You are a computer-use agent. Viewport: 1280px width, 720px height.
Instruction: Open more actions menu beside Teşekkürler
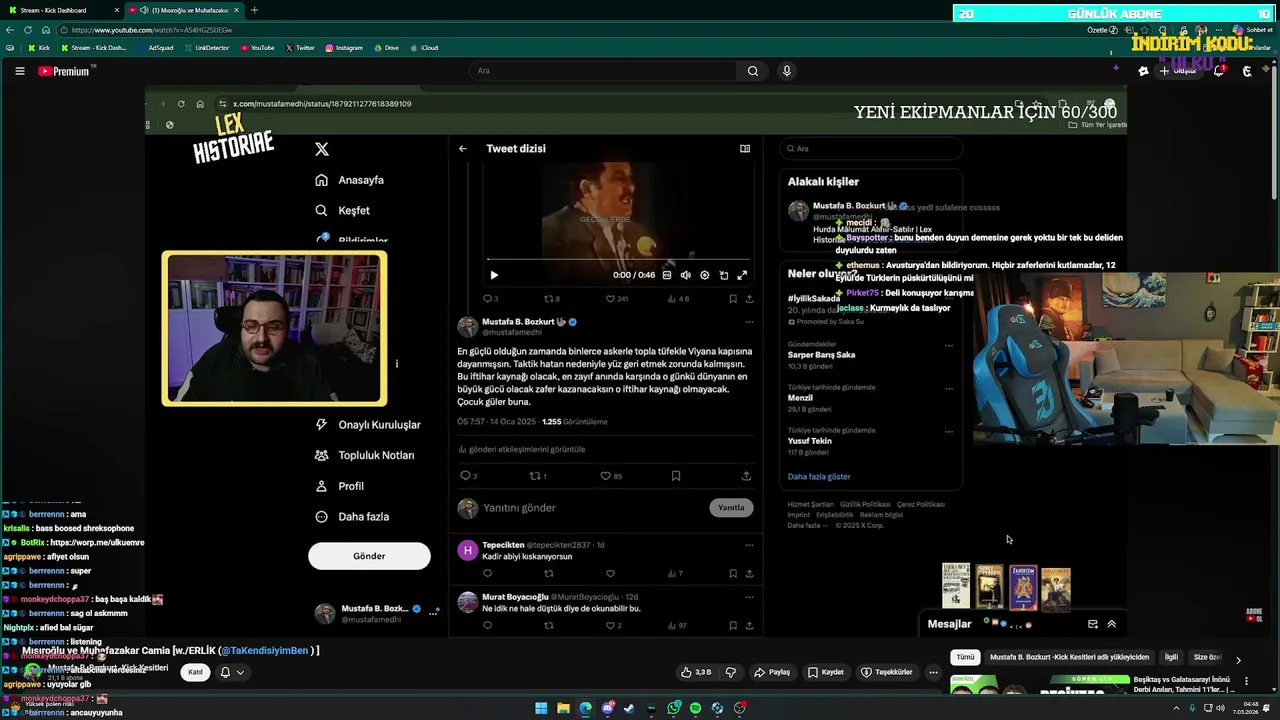pyautogui.click(x=933, y=672)
